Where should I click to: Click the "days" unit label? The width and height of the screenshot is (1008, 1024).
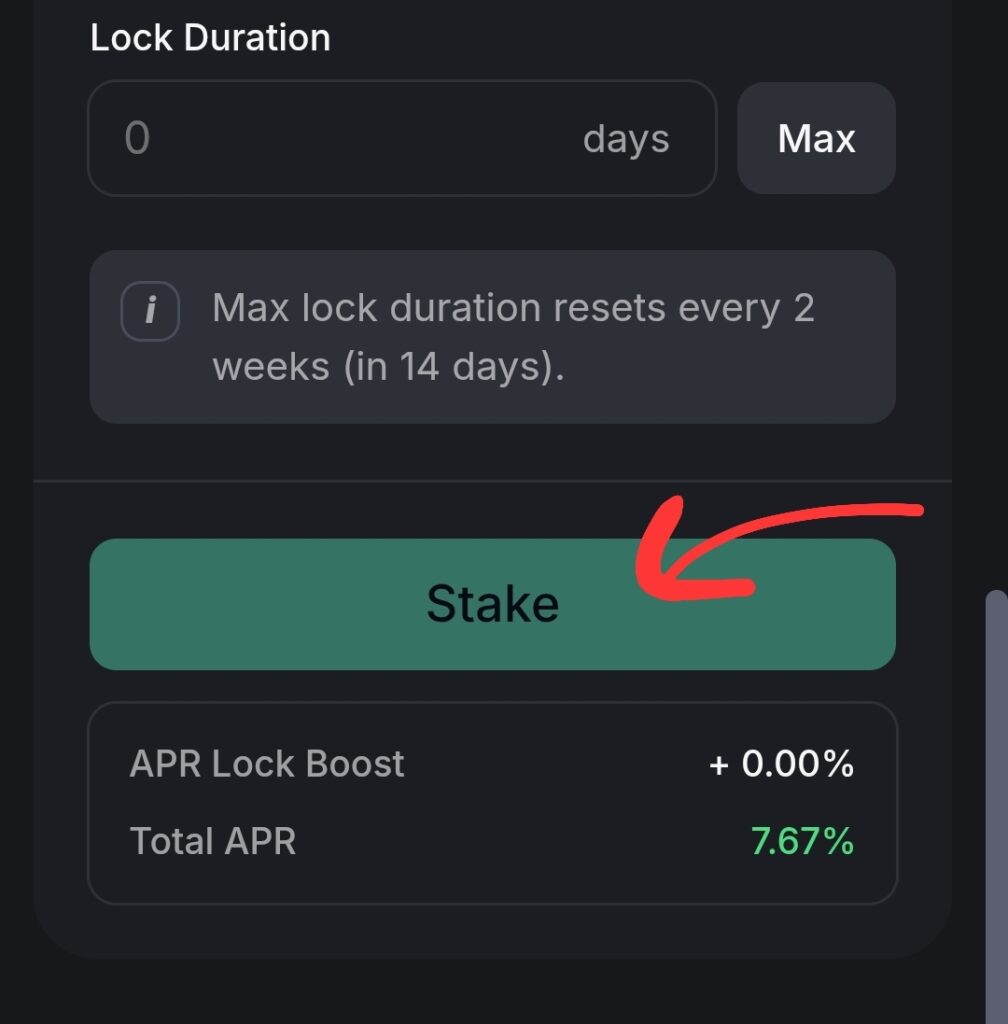626,139
